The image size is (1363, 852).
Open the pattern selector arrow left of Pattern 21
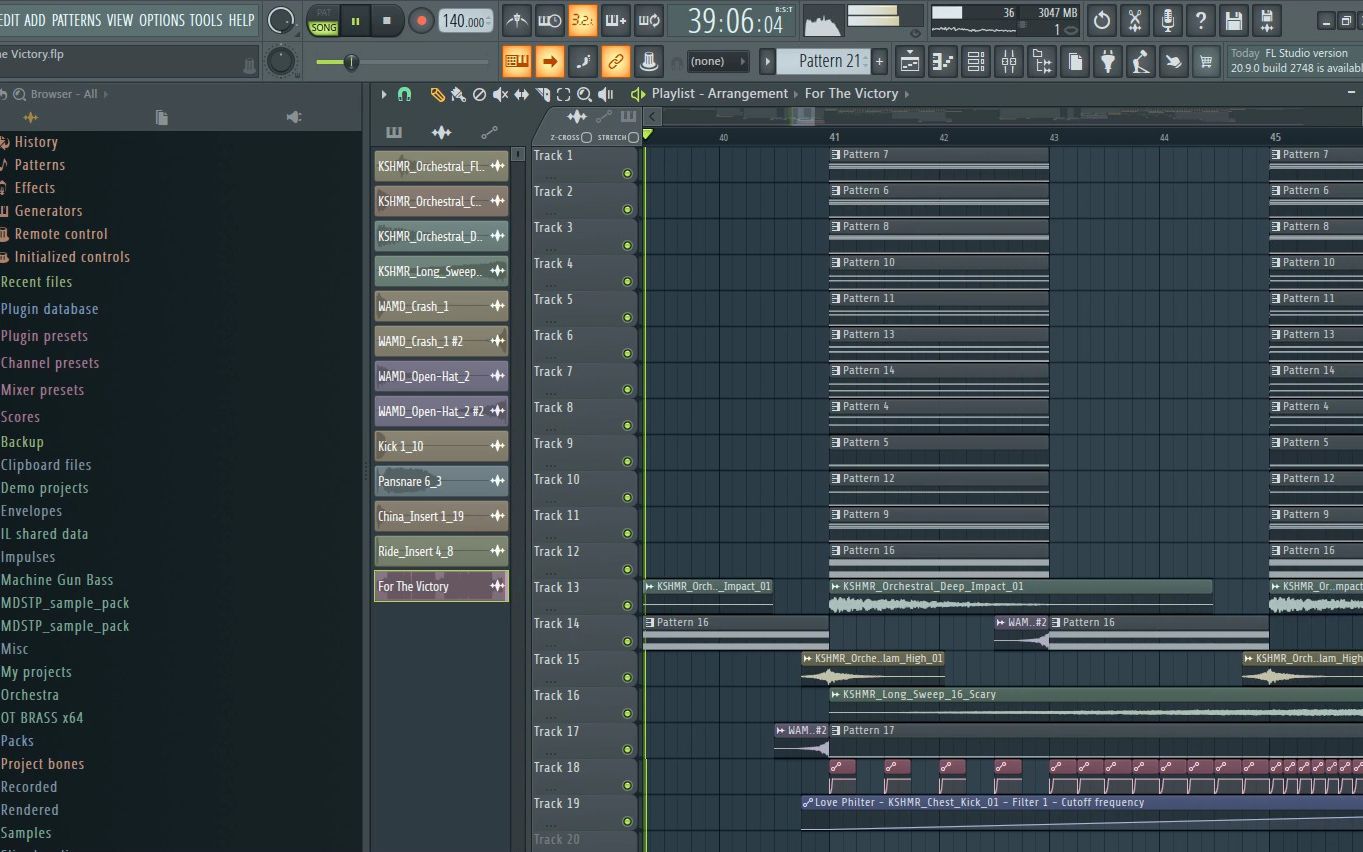(768, 62)
